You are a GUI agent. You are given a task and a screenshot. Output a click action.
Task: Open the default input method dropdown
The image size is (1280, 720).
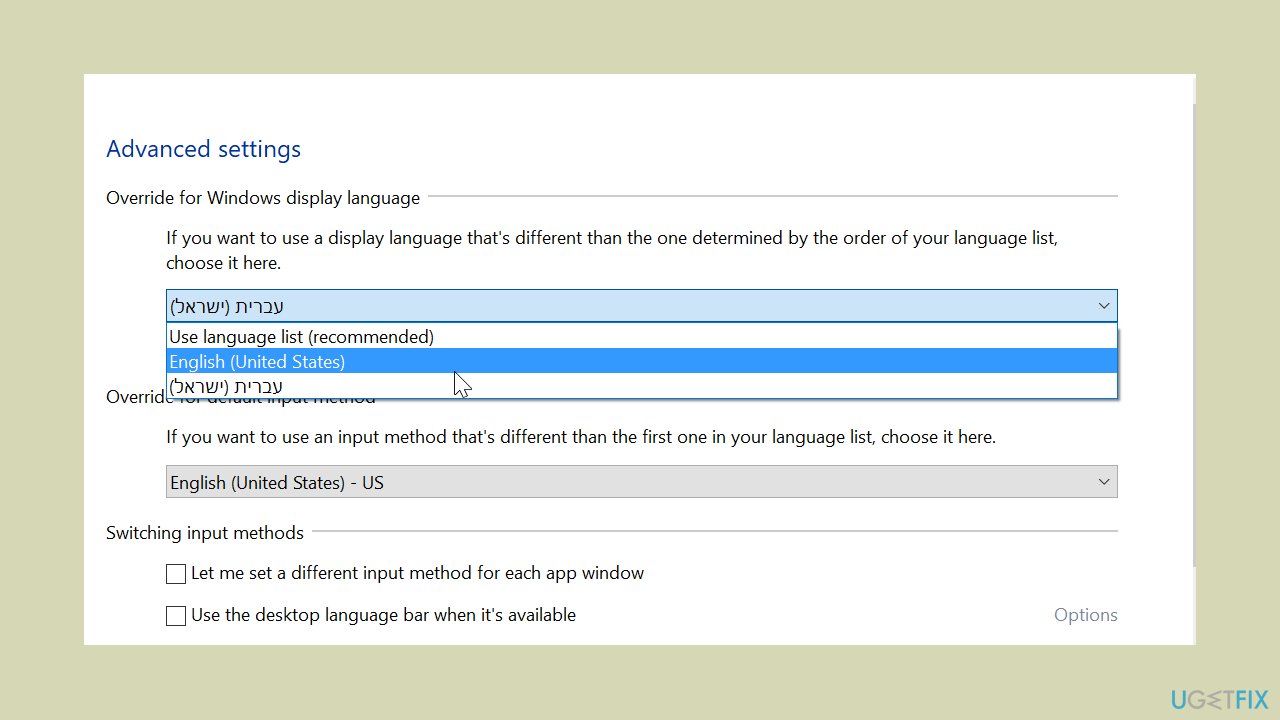point(641,482)
